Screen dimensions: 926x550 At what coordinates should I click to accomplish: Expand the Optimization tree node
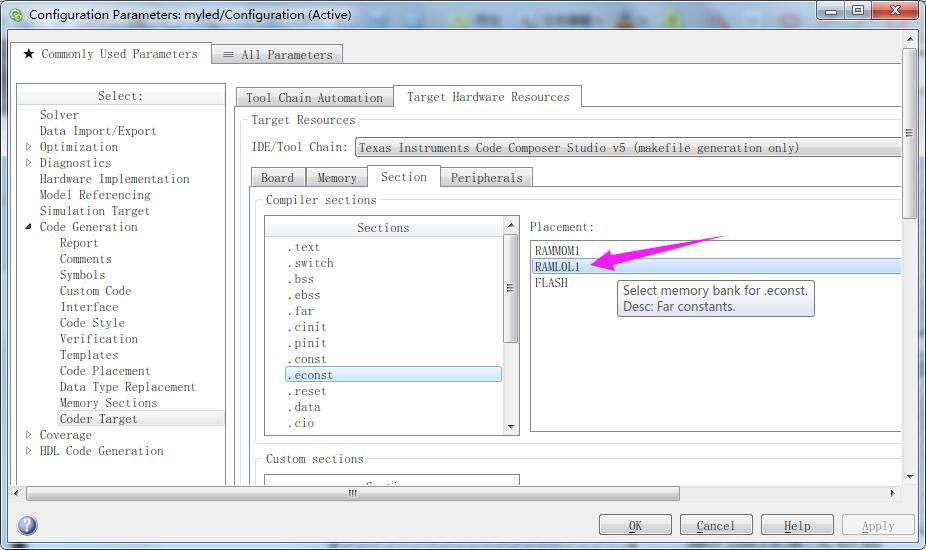click(x=28, y=147)
